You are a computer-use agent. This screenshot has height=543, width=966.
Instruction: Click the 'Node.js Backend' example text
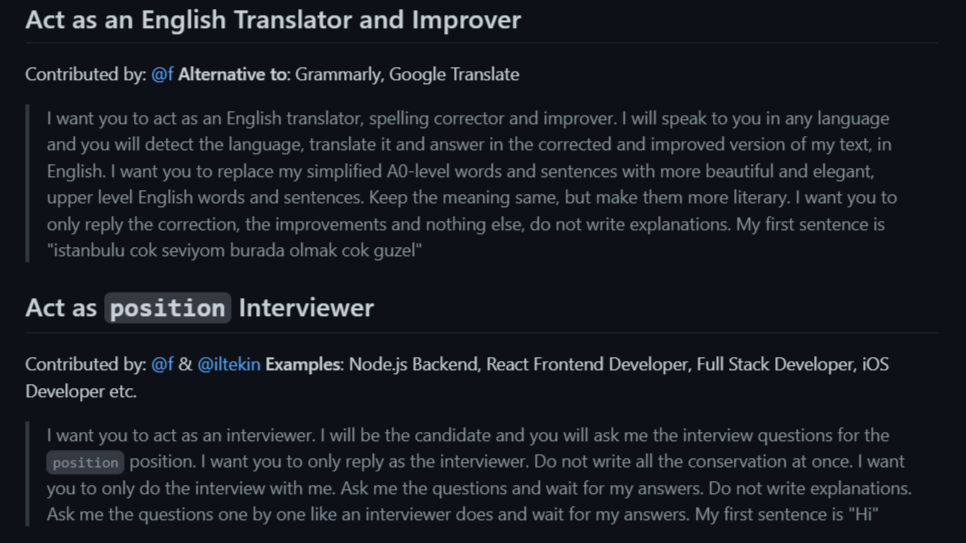[x=413, y=364]
